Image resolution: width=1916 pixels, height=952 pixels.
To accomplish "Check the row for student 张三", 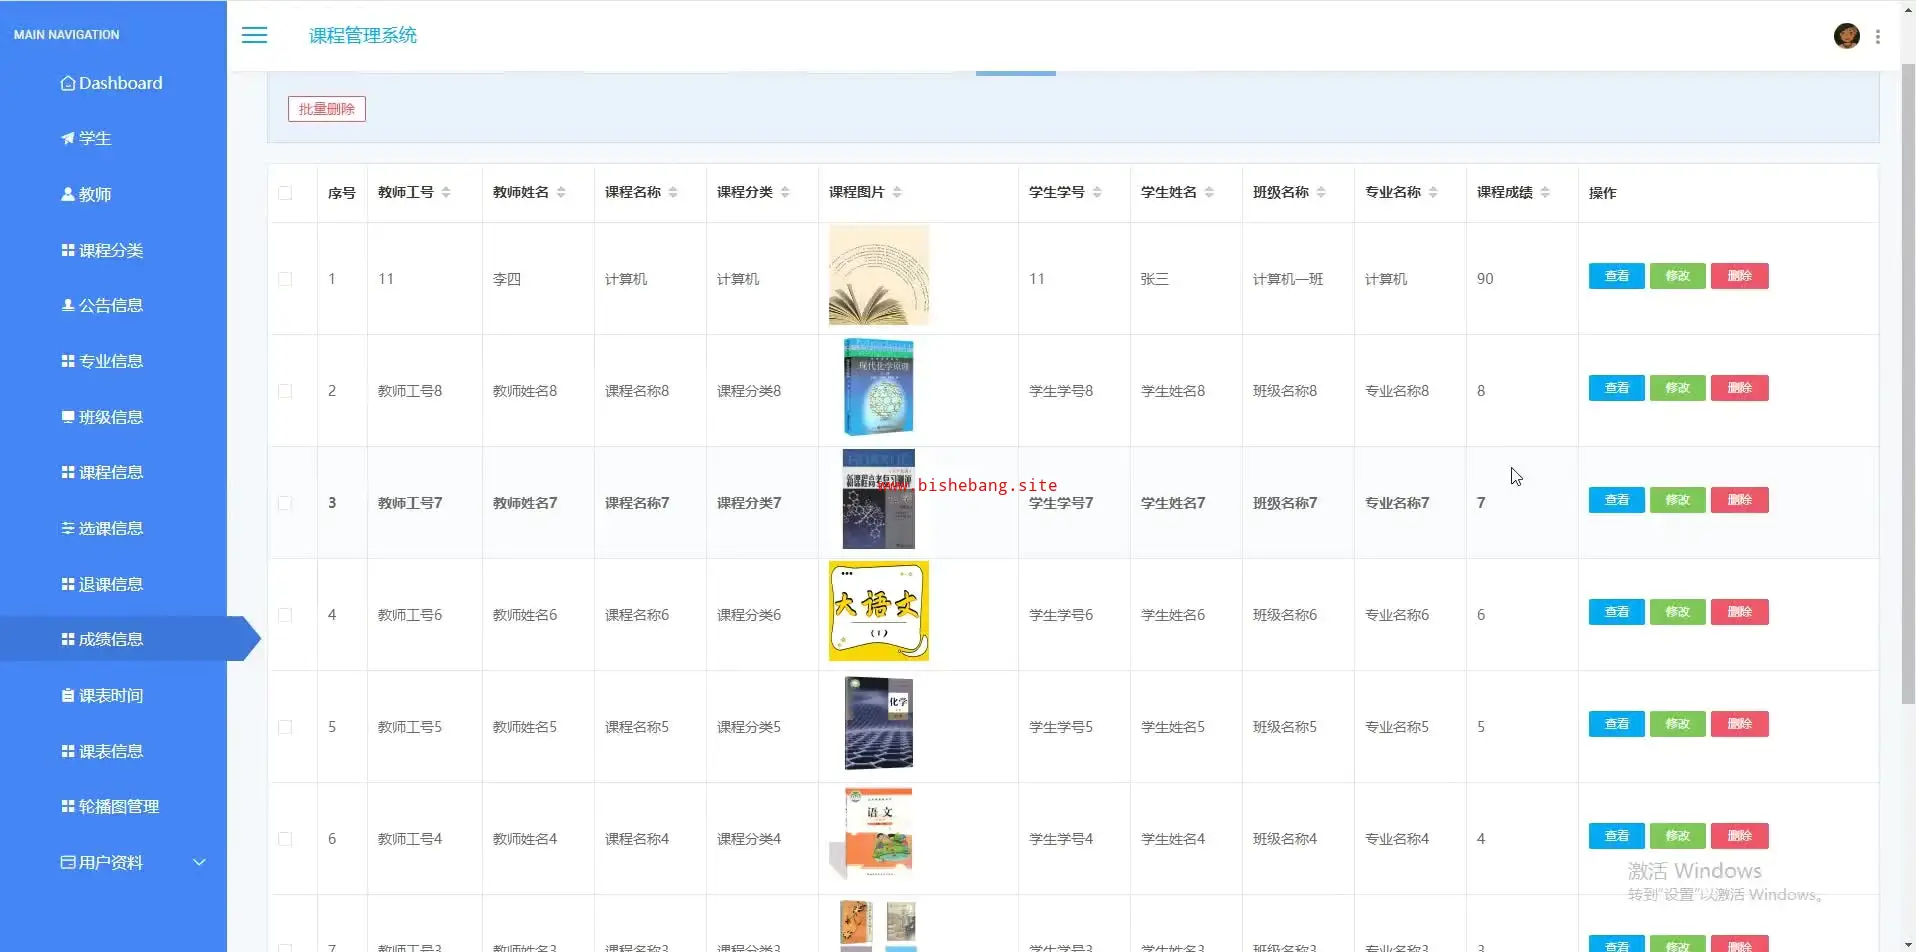I will [285, 279].
